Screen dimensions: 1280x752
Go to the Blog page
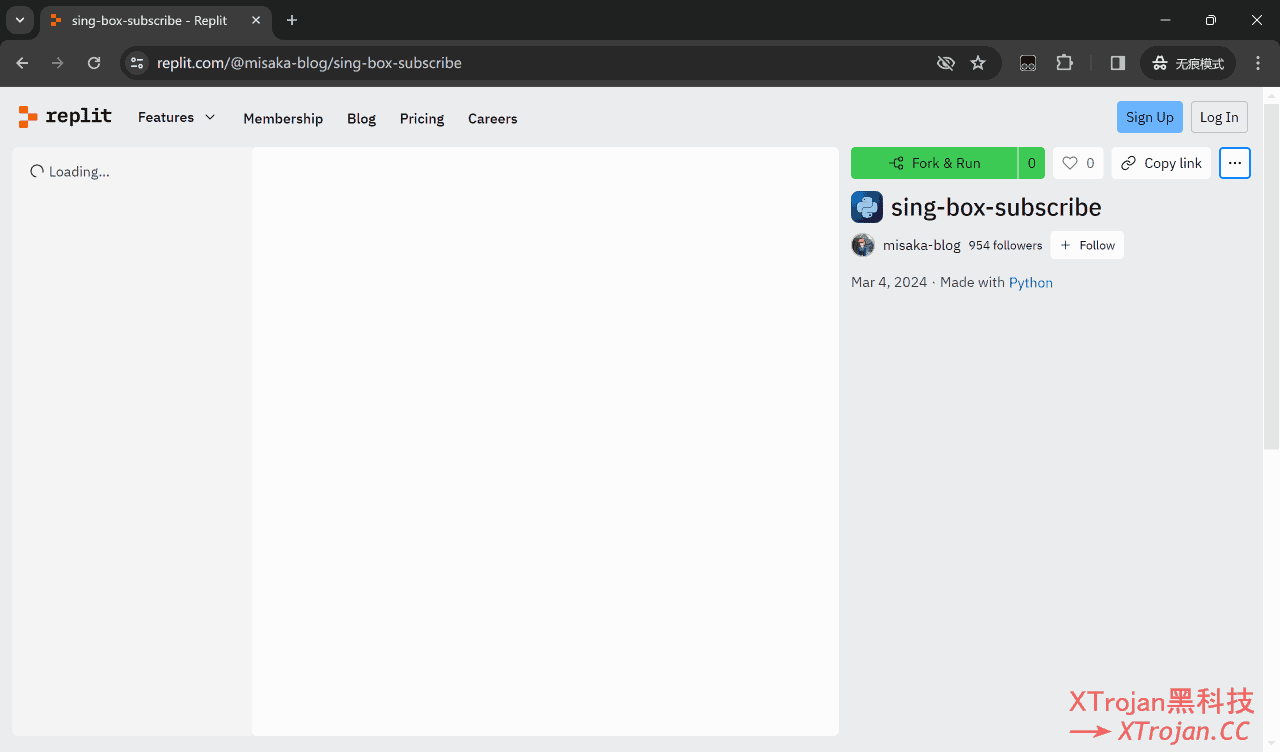pos(361,118)
